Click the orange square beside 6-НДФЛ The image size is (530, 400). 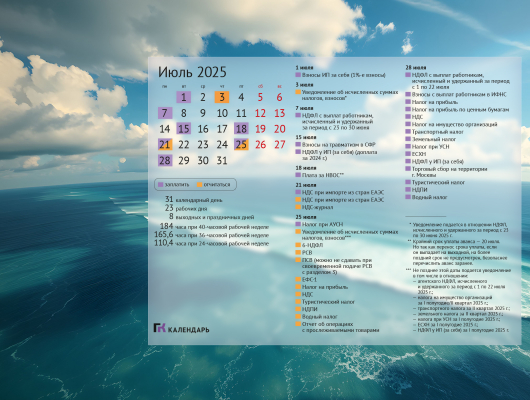(298, 245)
